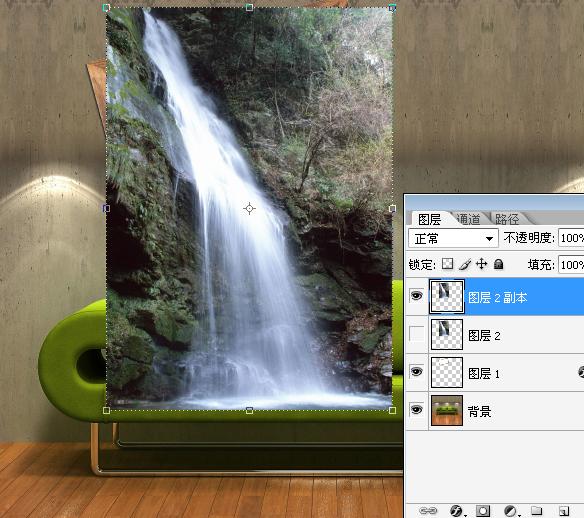Click the link layers chain icon

point(428,511)
